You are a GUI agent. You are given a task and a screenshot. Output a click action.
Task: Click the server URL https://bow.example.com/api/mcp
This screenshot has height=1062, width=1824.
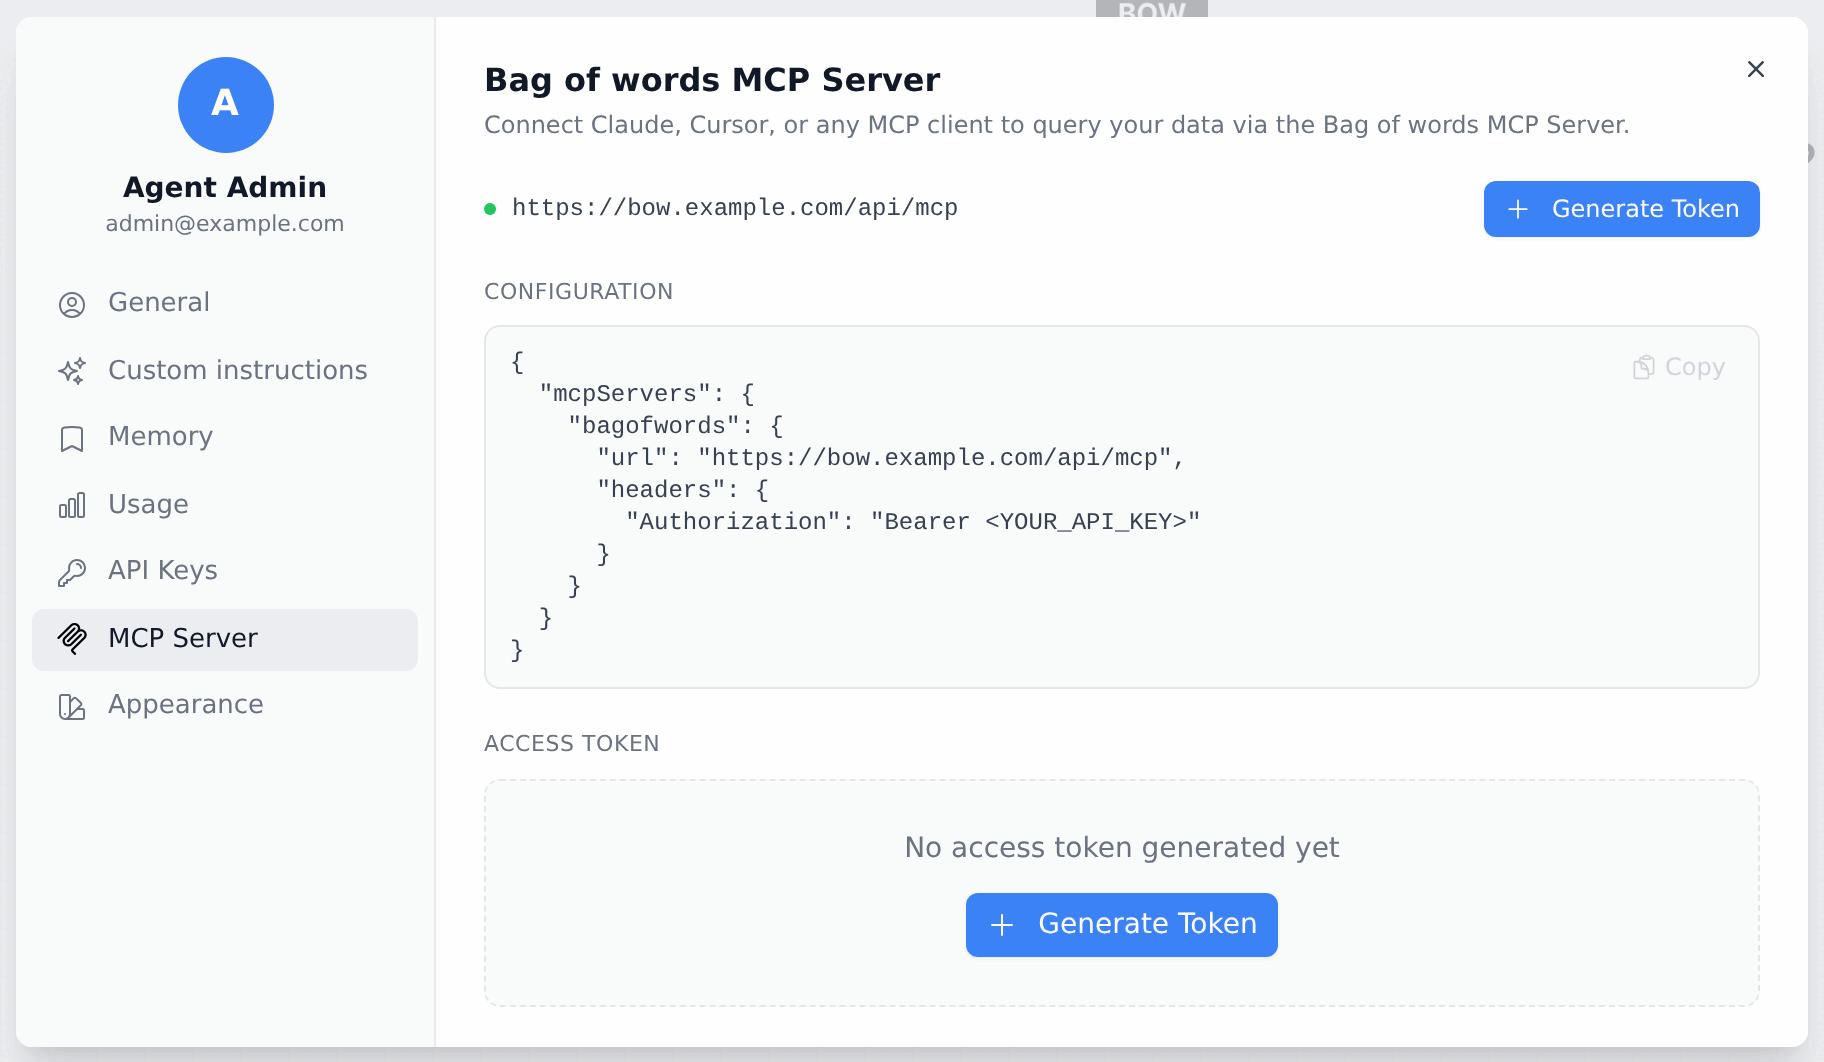(x=735, y=208)
